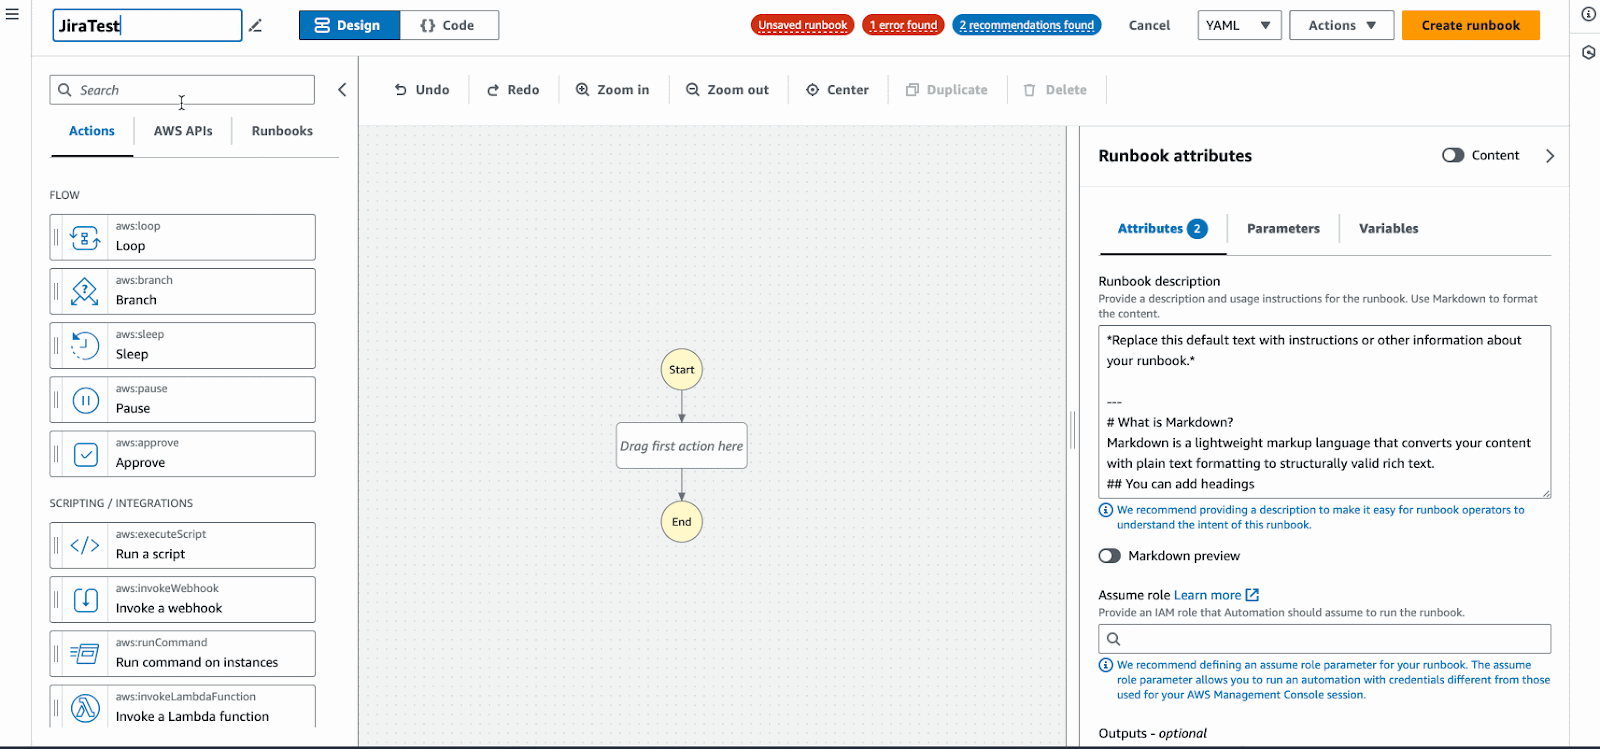Switch to the Code view
Image resolution: width=1600 pixels, height=749 pixels.
point(449,25)
